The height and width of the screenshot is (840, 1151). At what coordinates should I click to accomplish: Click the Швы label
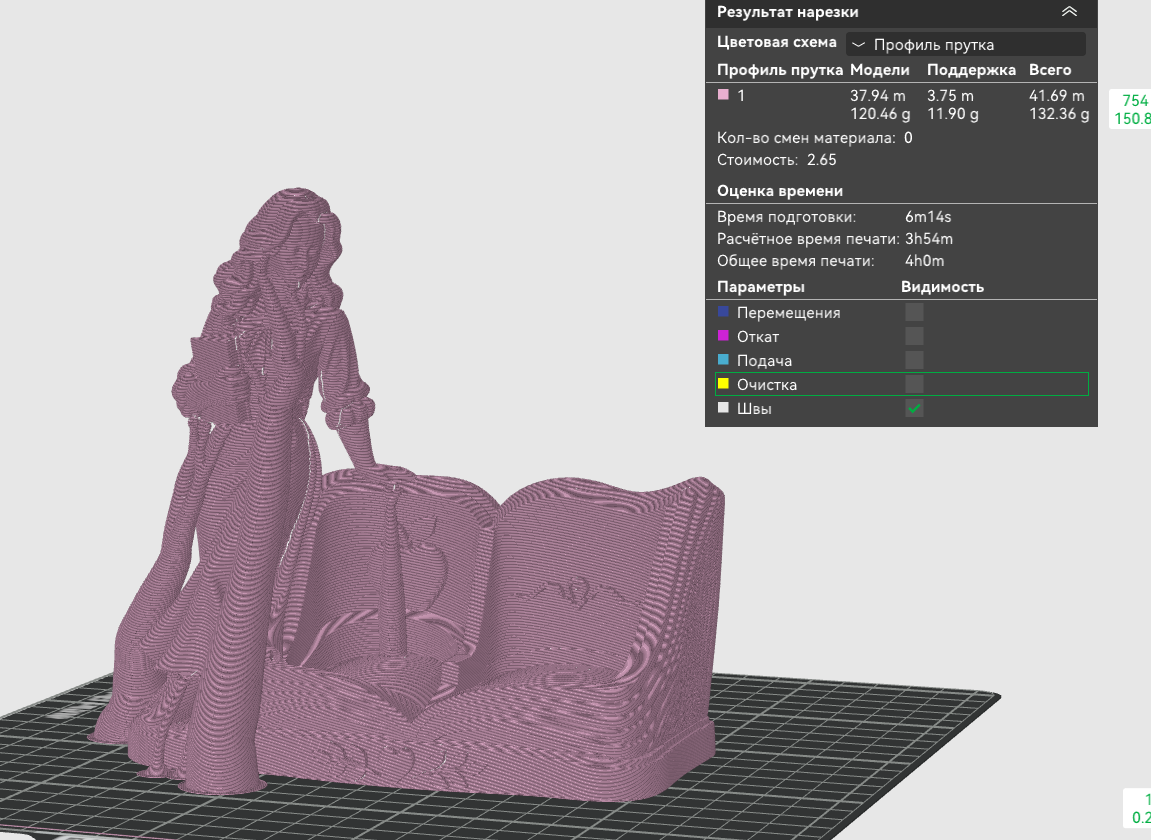click(754, 408)
